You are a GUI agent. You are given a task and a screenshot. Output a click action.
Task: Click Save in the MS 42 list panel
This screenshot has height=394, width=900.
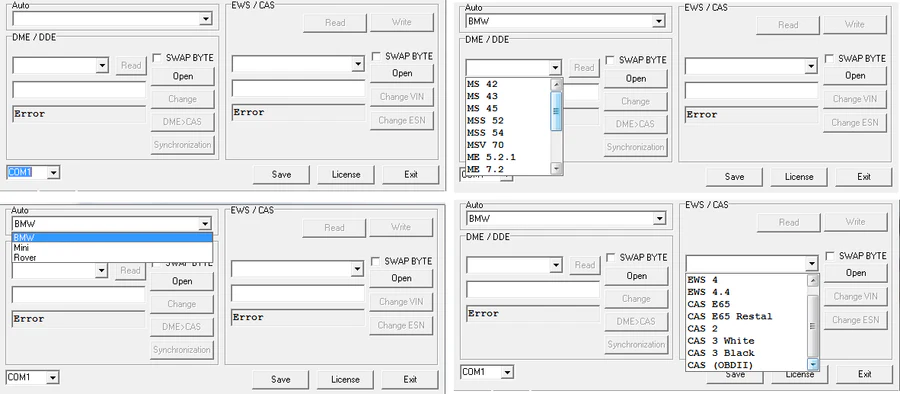[734, 177]
